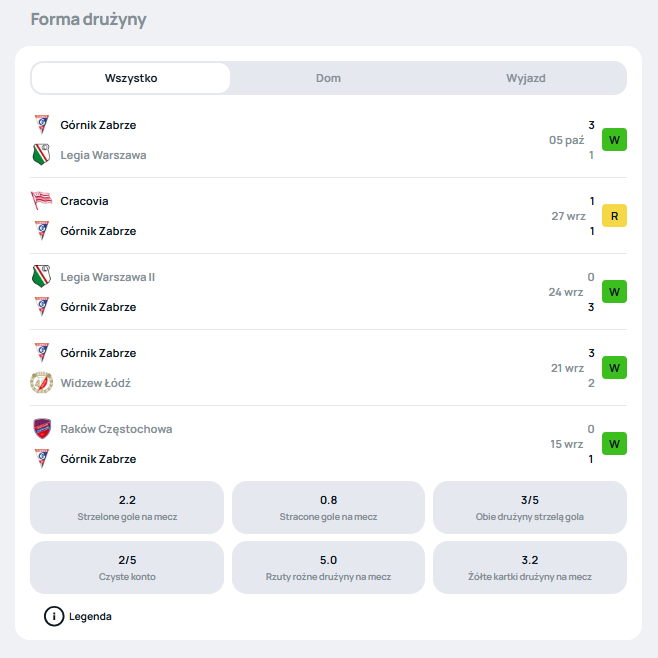Select the Wyjazd tab
The width and height of the screenshot is (658, 658).
(x=526, y=78)
